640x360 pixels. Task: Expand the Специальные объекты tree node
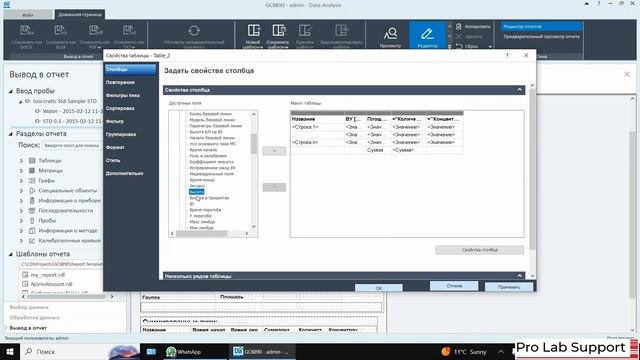point(22,191)
